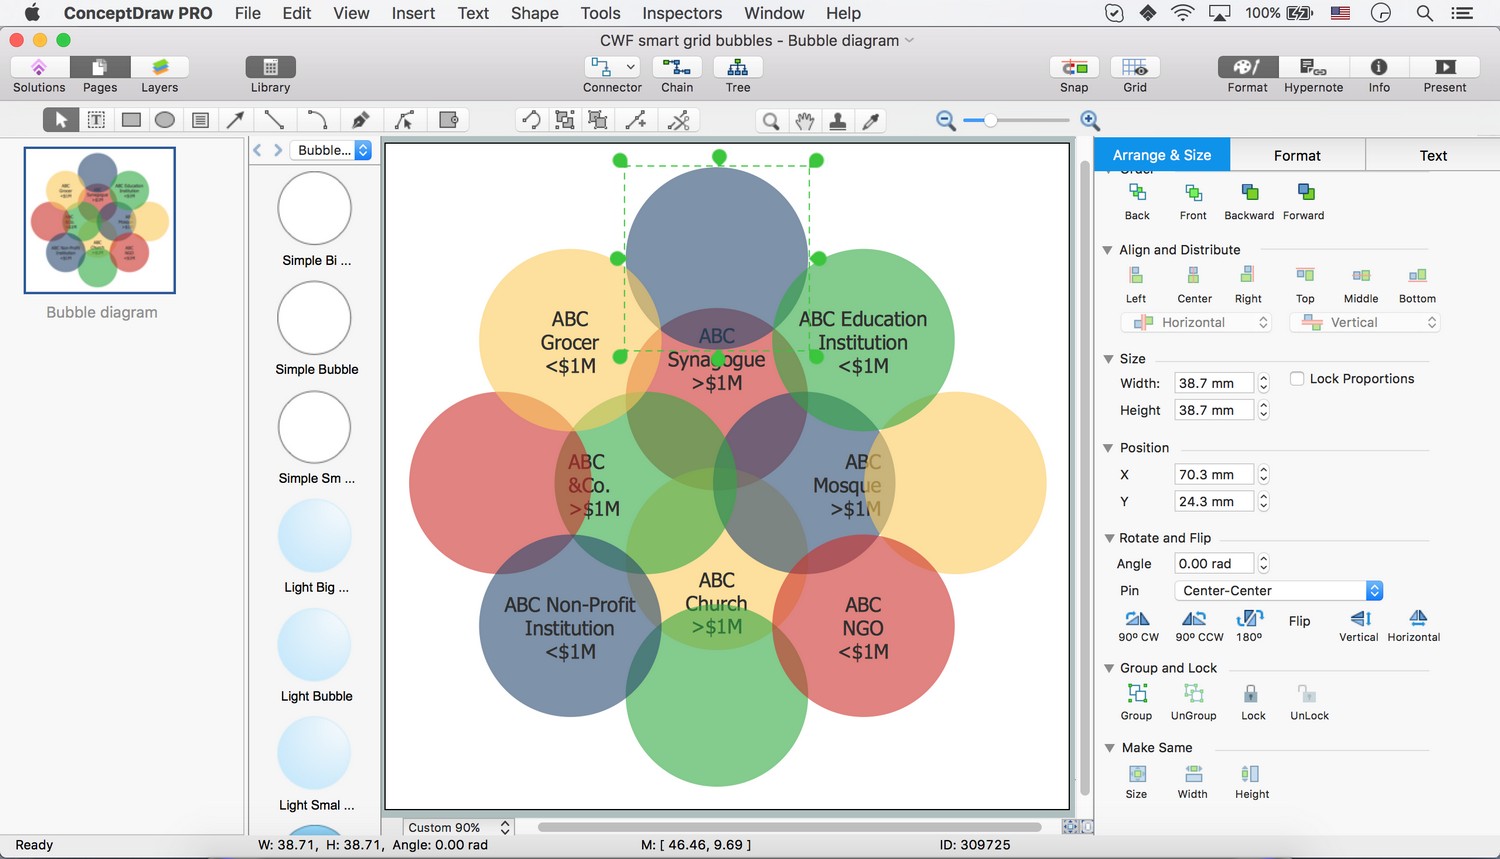
Task: Open the Inspectors menu
Action: pos(682,13)
